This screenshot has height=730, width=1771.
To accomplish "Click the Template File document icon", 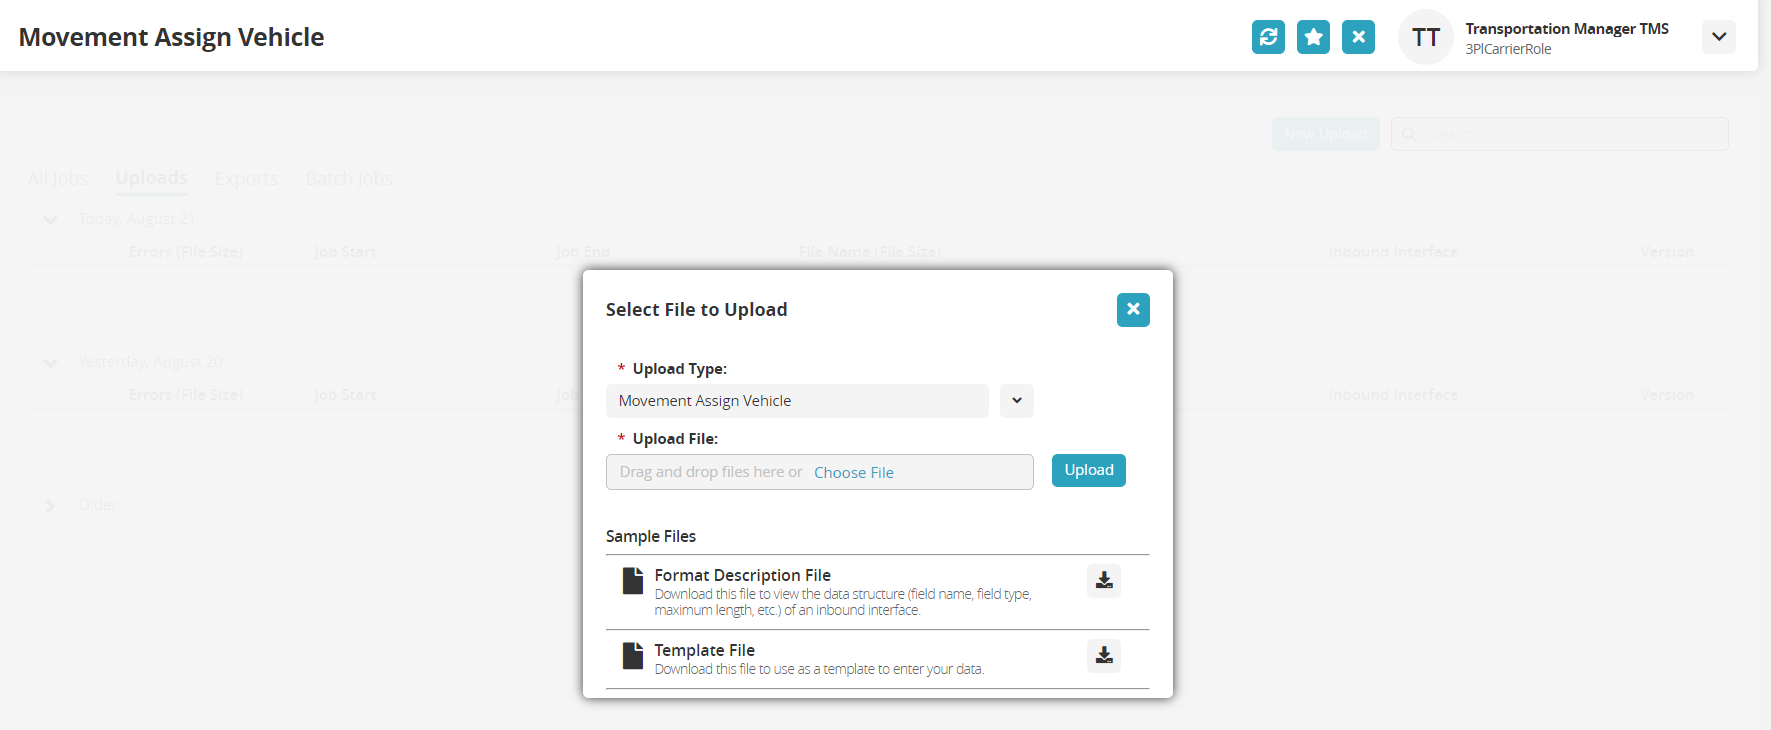I will tap(633, 656).
